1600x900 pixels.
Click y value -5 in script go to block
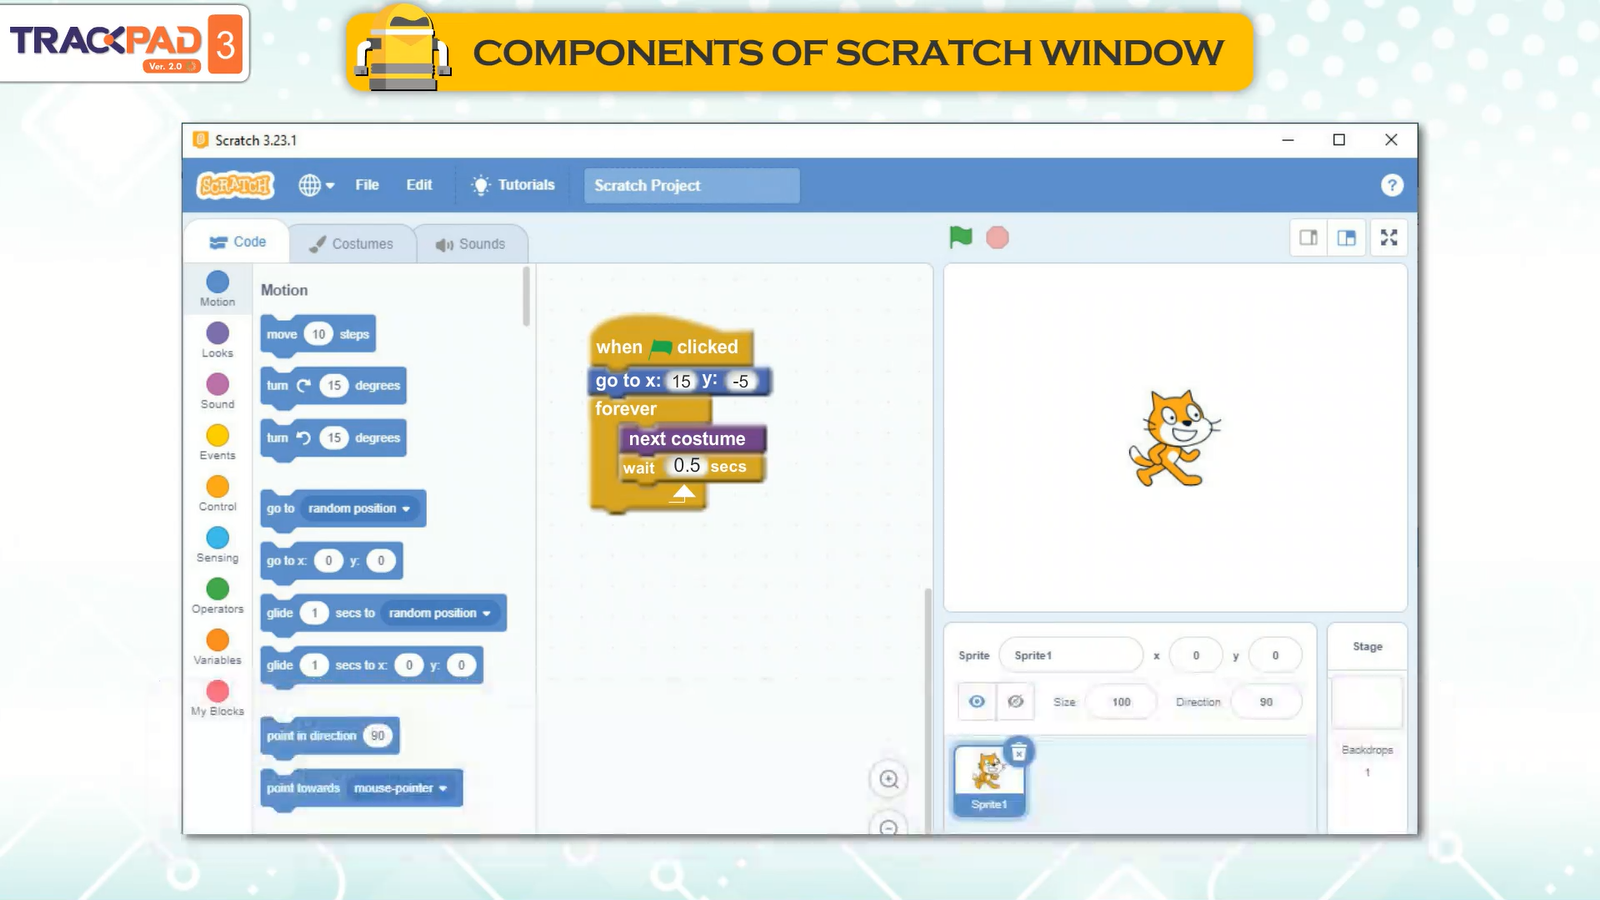[740, 381]
